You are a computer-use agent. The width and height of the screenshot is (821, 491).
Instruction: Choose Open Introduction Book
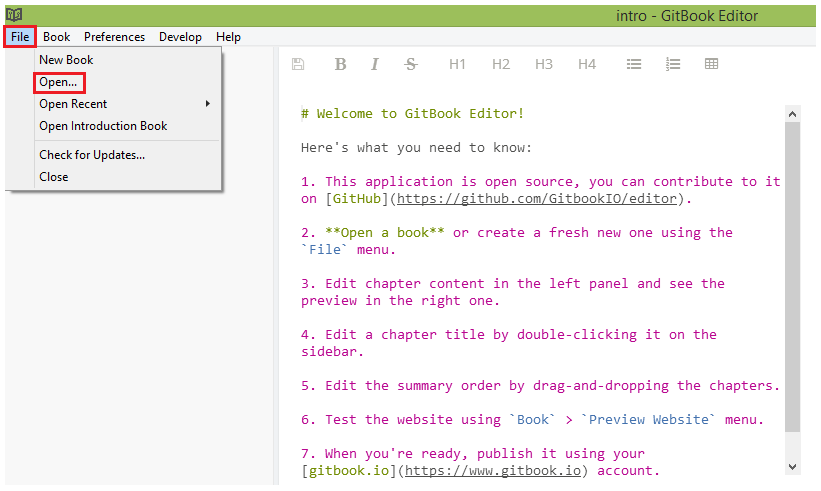click(x=128, y=126)
